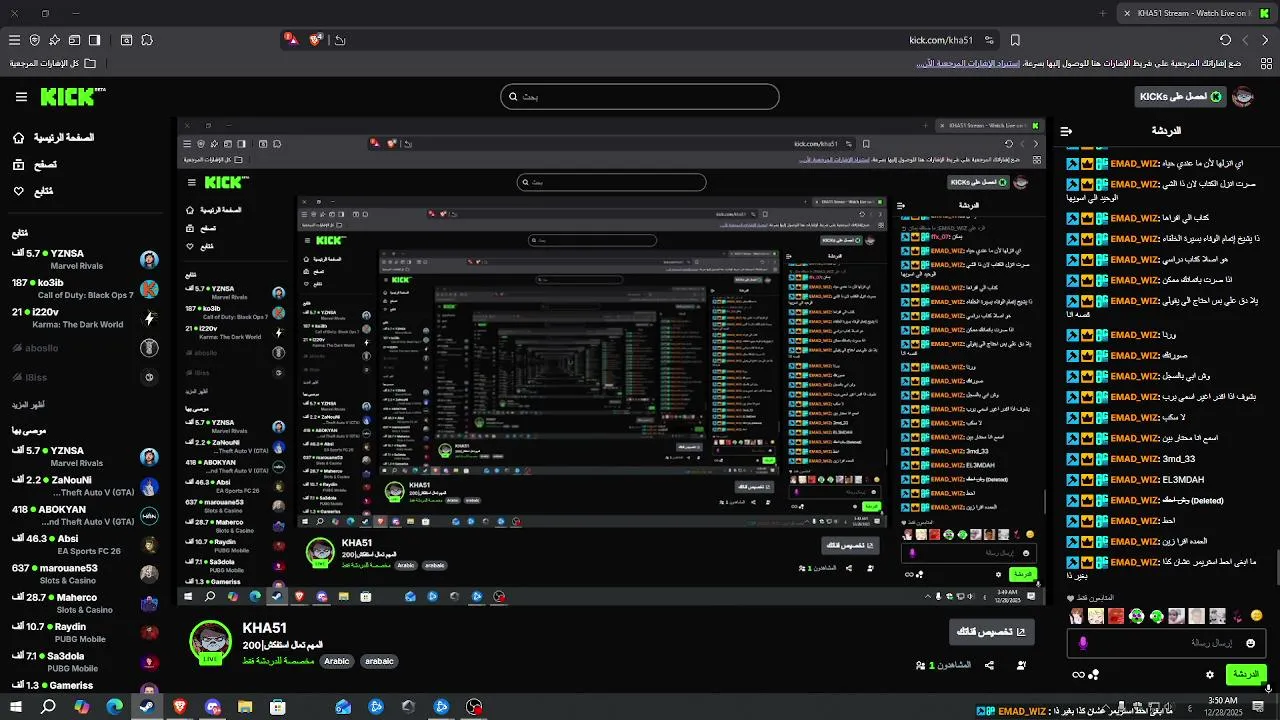Open ABOKYAN recommended channel

click(x=85, y=515)
